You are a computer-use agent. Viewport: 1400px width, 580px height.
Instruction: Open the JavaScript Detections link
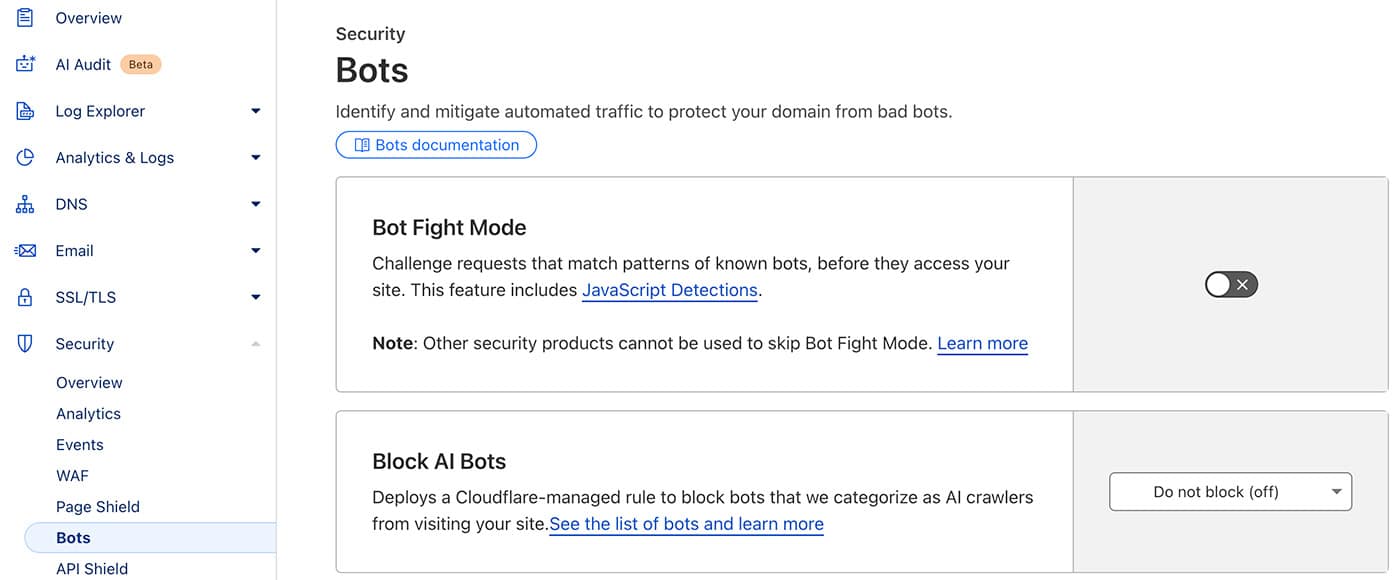pyautogui.click(x=669, y=289)
